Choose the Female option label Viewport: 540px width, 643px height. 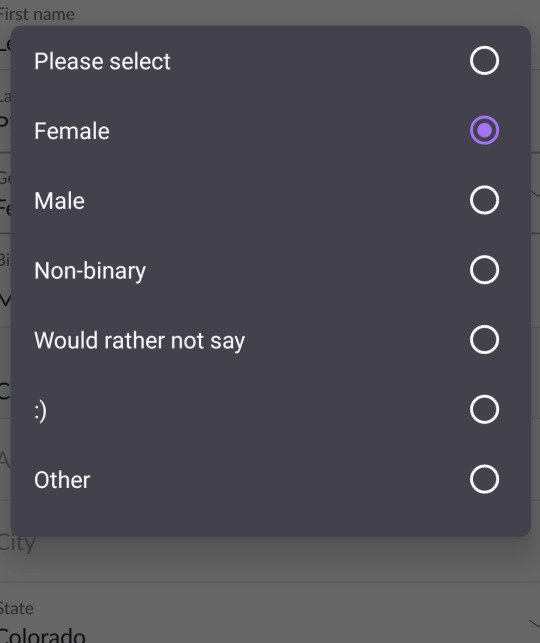point(72,131)
